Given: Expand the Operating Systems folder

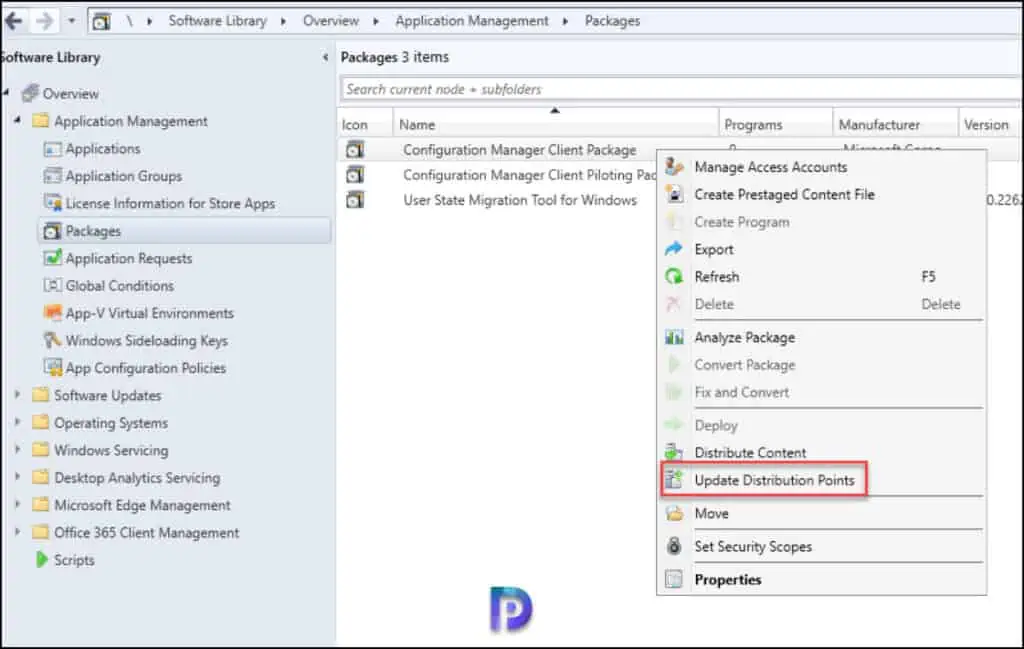Looking at the screenshot, I should (x=18, y=422).
